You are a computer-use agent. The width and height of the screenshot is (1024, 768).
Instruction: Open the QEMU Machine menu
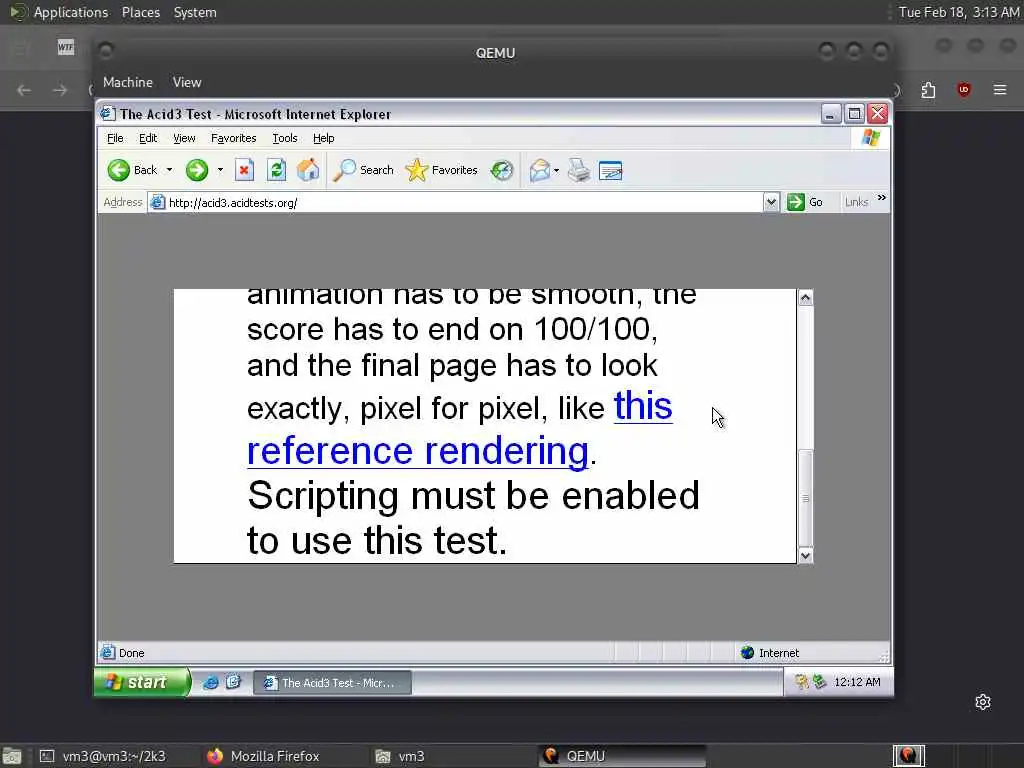pos(128,82)
